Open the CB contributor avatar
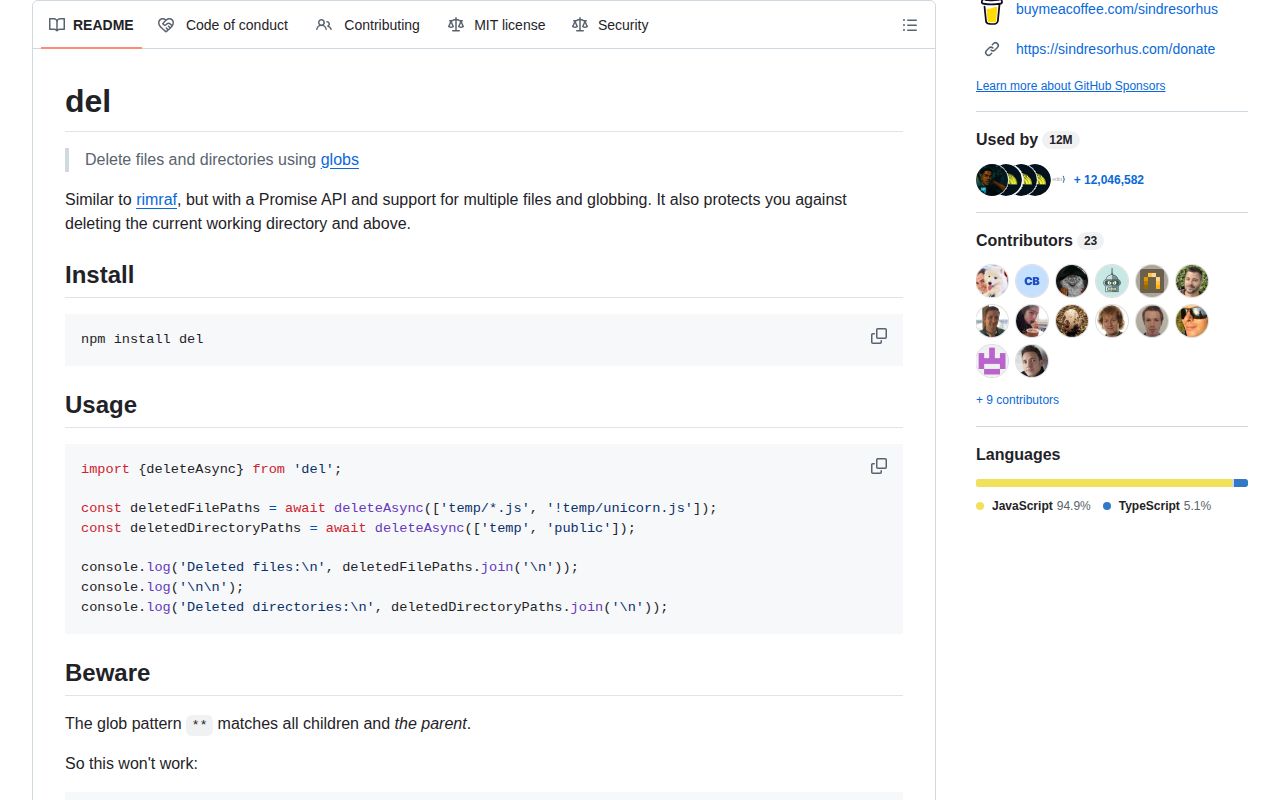Viewport: 1280px width, 800px height. pos(1032,281)
